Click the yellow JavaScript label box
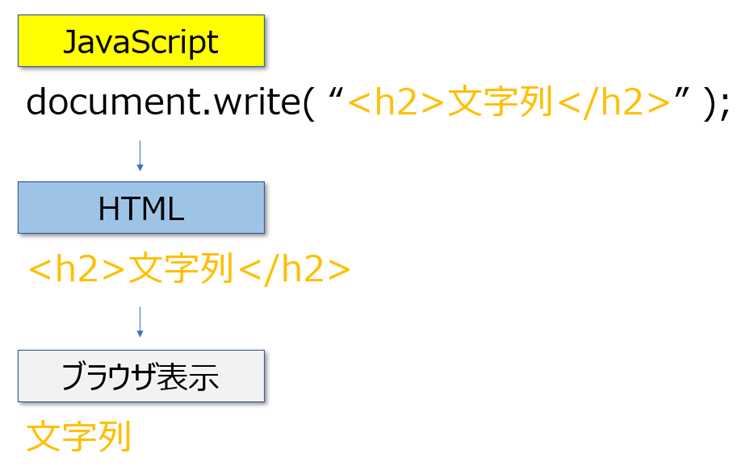Image resolution: width=750 pixels, height=474 pixels. [141, 41]
